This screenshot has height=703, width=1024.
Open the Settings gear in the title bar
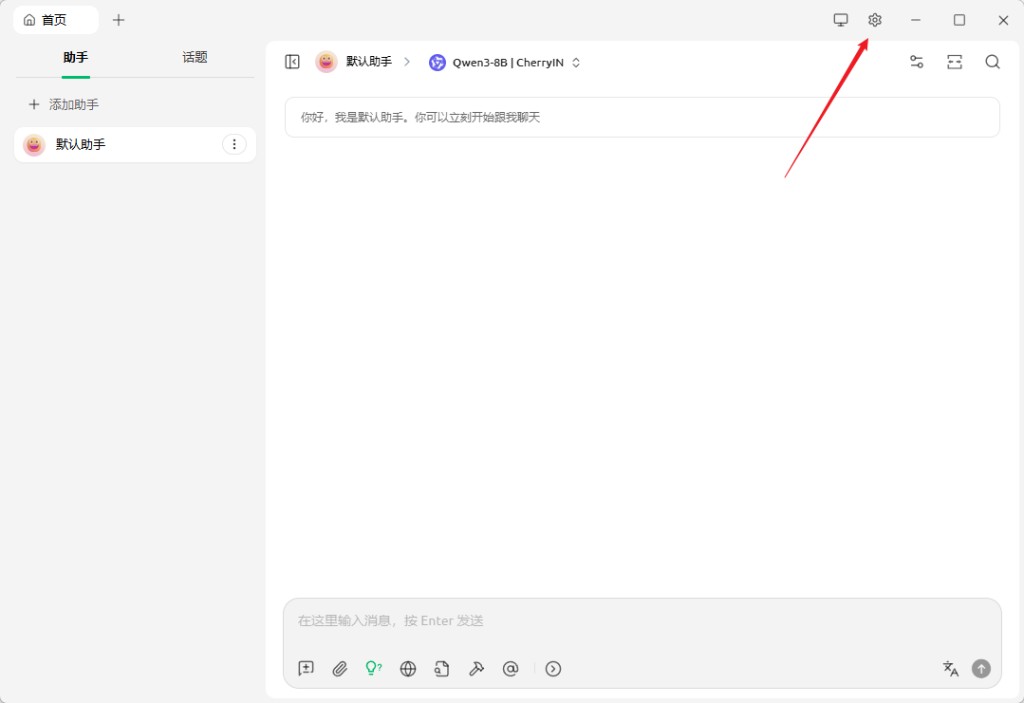[874, 19]
